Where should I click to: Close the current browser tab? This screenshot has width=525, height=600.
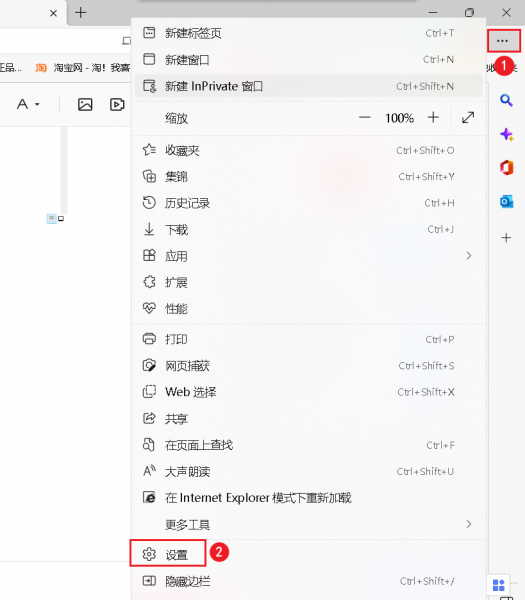tap(53, 13)
